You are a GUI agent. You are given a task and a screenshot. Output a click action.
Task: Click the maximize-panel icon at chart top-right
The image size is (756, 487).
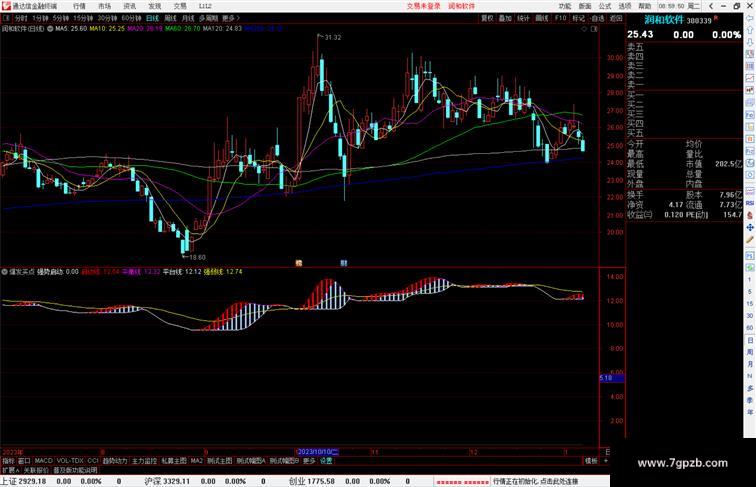click(594, 29)
